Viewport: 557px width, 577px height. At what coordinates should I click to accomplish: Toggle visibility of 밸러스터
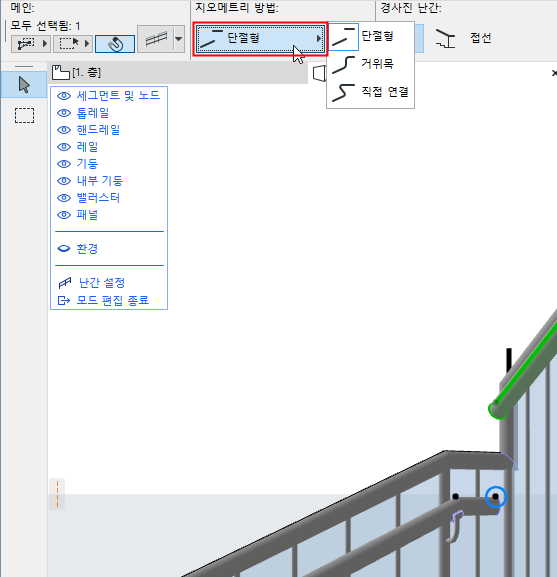tap(64, 198)
